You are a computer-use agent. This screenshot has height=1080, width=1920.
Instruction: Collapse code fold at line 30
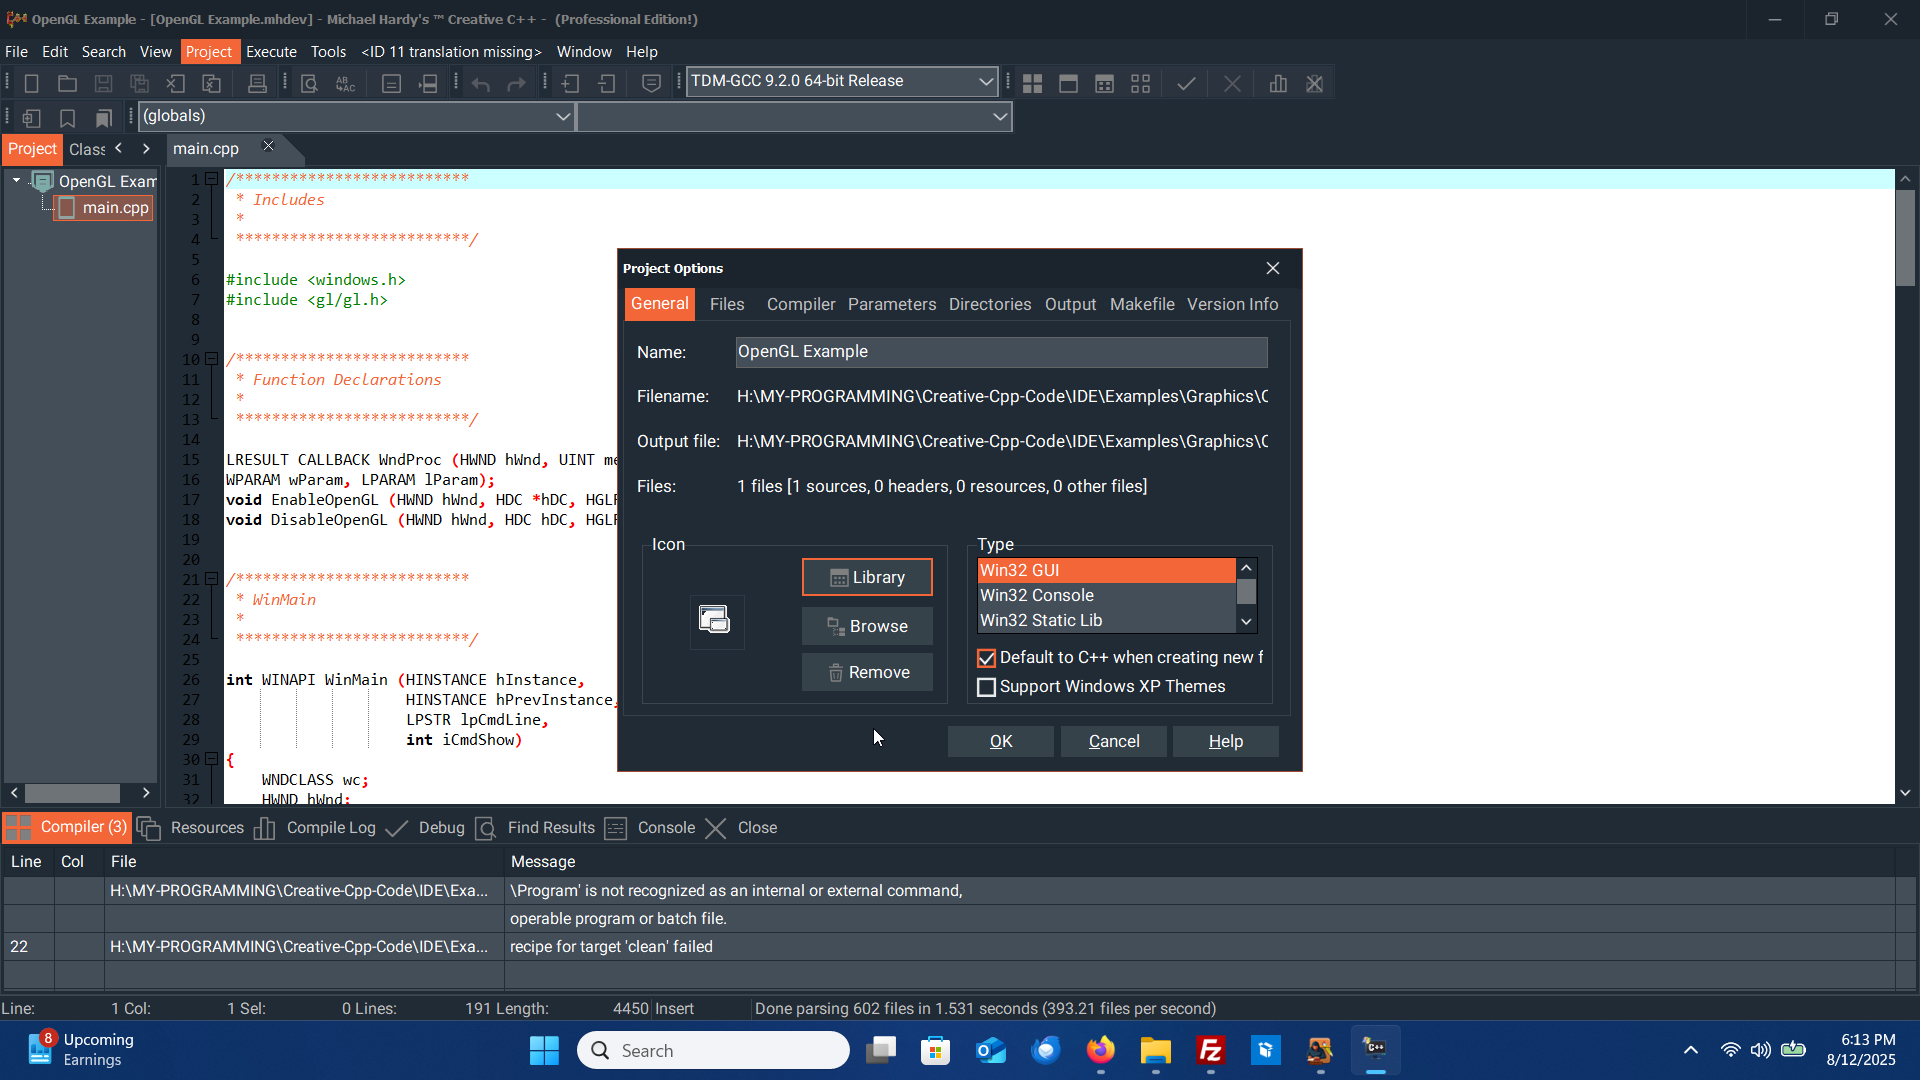click(211, 759)
